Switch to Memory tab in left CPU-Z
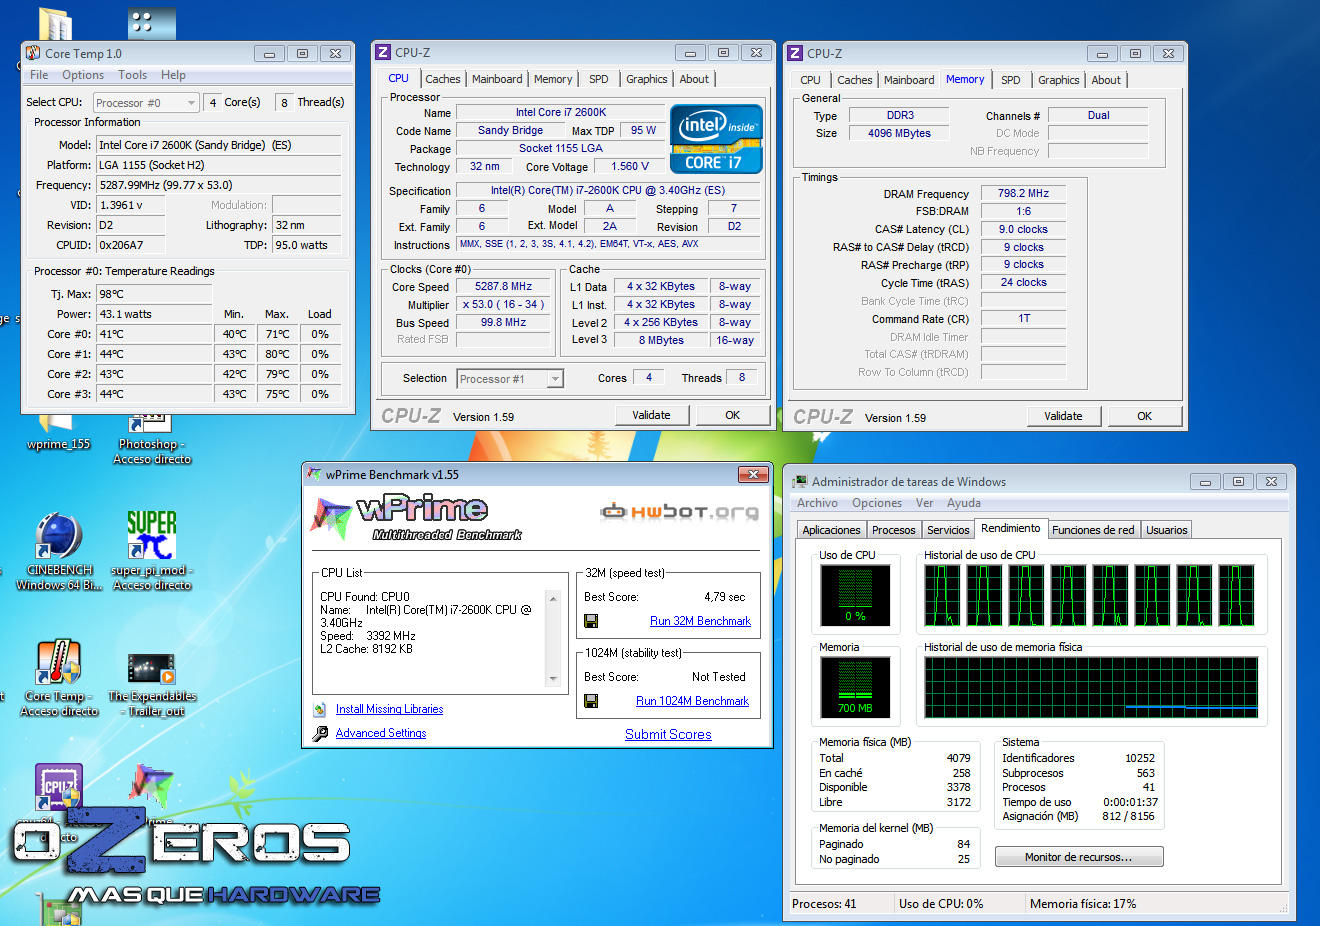The height and width of the screenshot is (926, 1320). (553, 79)
